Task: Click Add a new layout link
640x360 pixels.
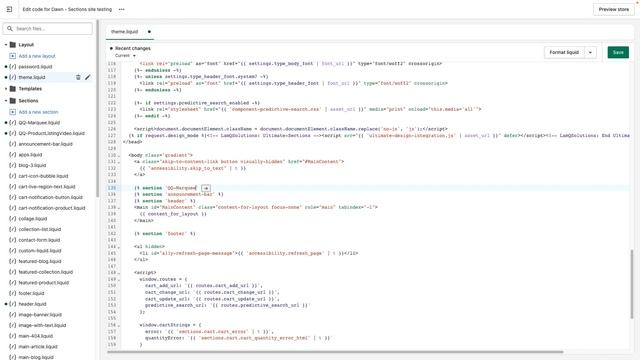Action: [37, 56]
